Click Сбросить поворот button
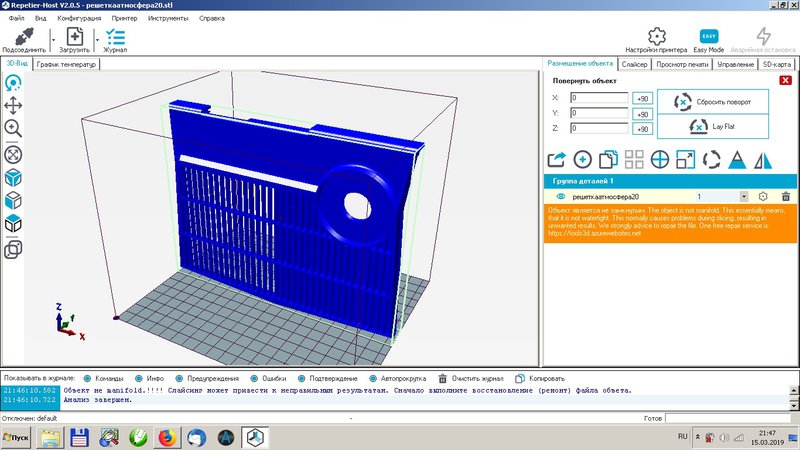This screenshot has width=800, height=450. click(x=713, y=102)
